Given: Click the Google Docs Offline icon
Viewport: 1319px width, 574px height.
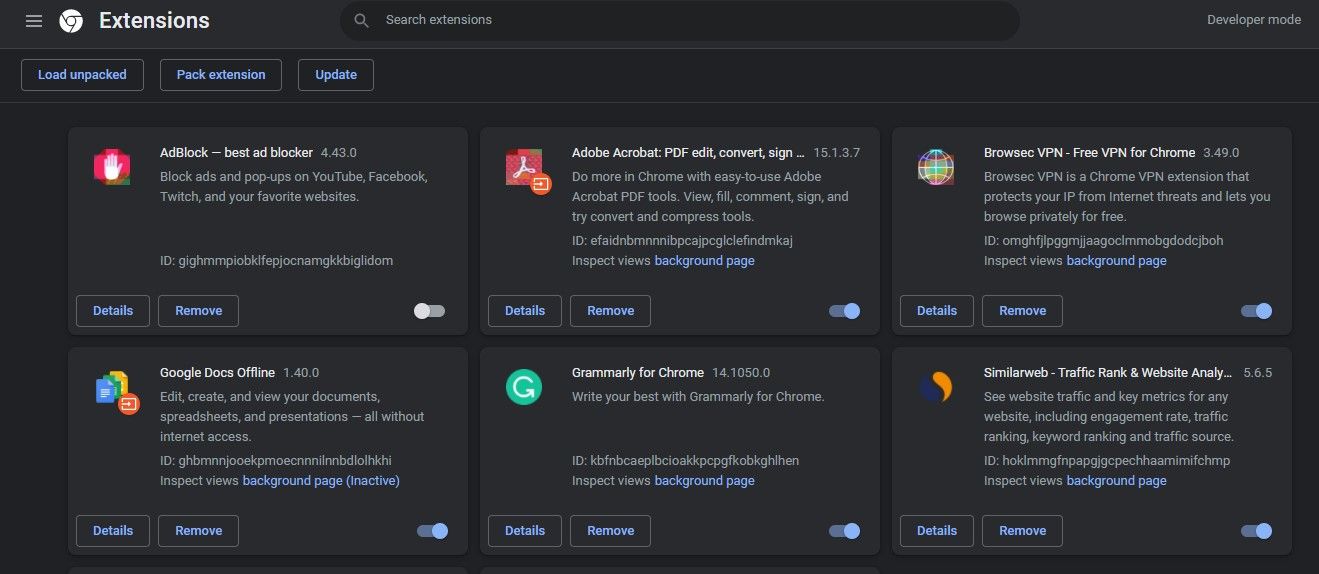Looking at the screenshot, I should click(117, 391).
